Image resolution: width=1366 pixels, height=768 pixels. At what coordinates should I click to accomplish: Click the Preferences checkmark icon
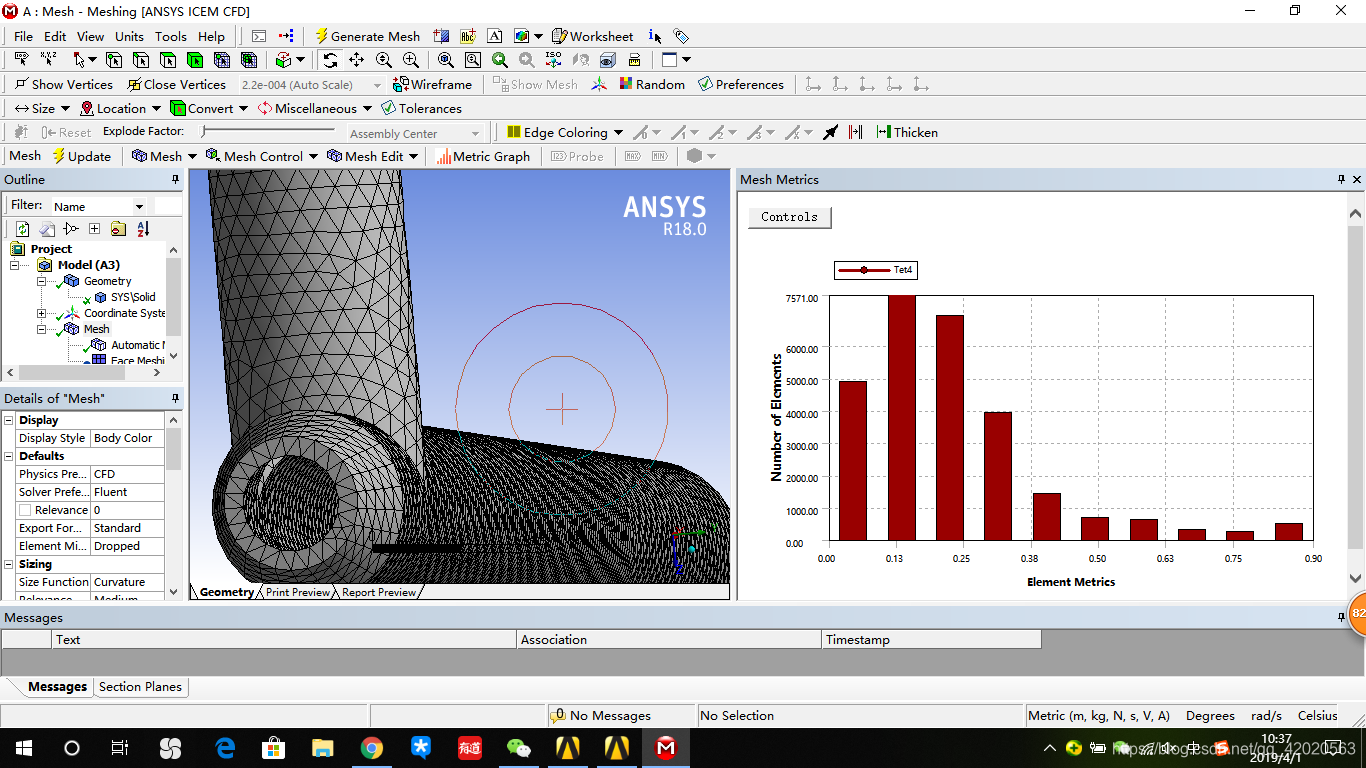[x=705, y=84]
